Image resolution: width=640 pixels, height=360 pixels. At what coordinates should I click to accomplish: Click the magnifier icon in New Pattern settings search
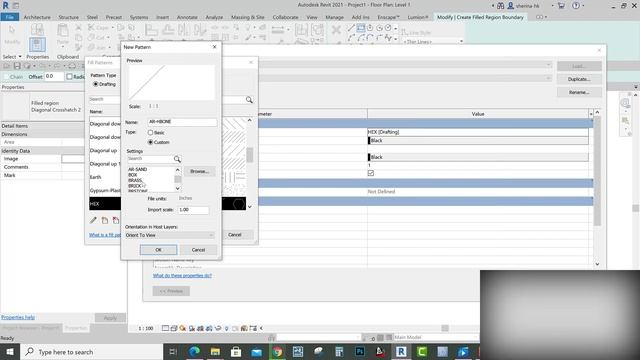tap(177, 159)
